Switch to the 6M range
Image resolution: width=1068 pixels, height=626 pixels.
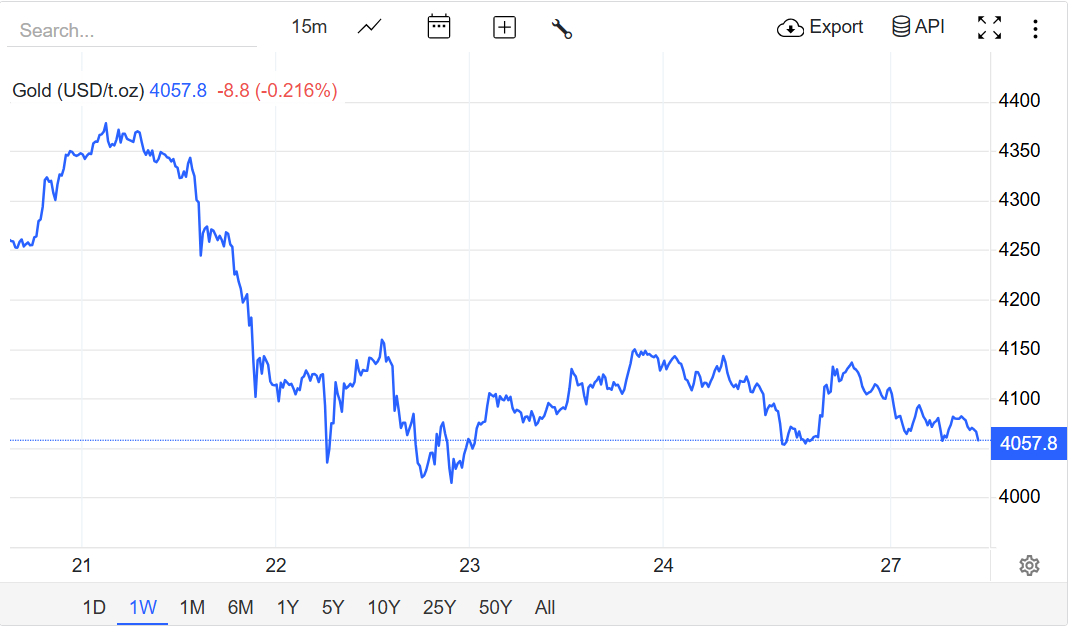[240, 607]
